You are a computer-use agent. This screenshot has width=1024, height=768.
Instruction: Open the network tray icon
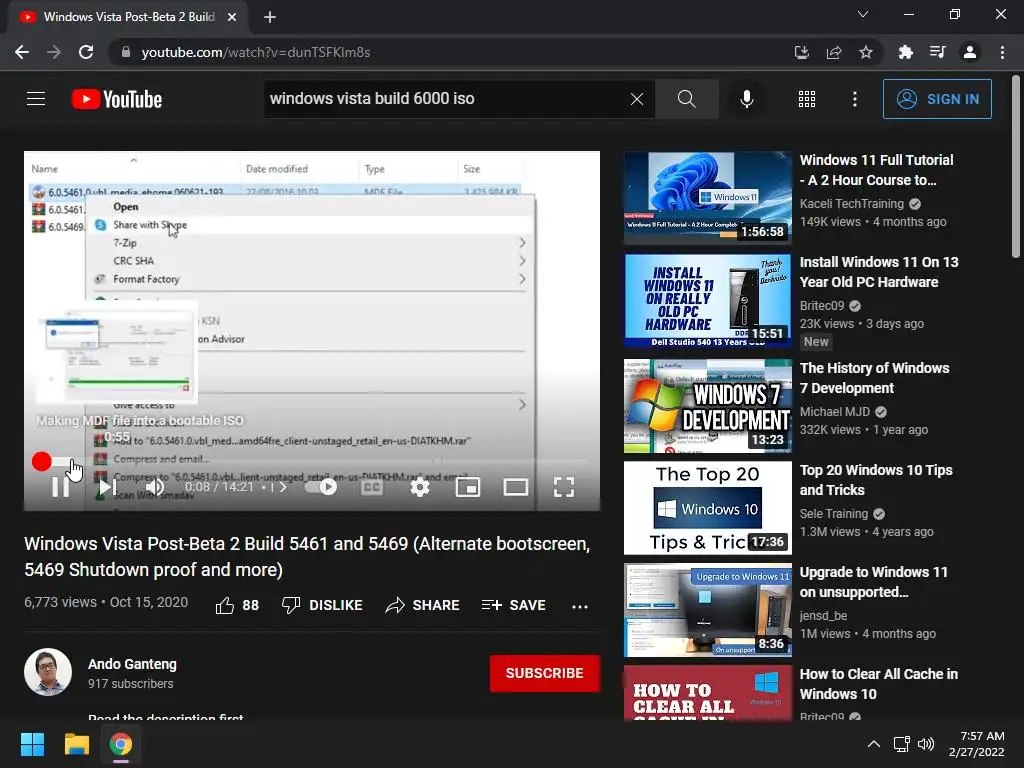pos(902,744)
